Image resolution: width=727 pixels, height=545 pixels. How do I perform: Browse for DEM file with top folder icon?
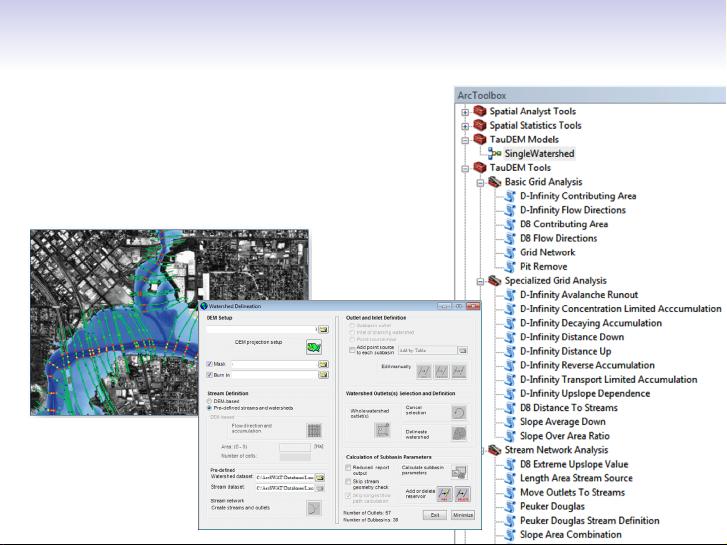click(323, 329)
